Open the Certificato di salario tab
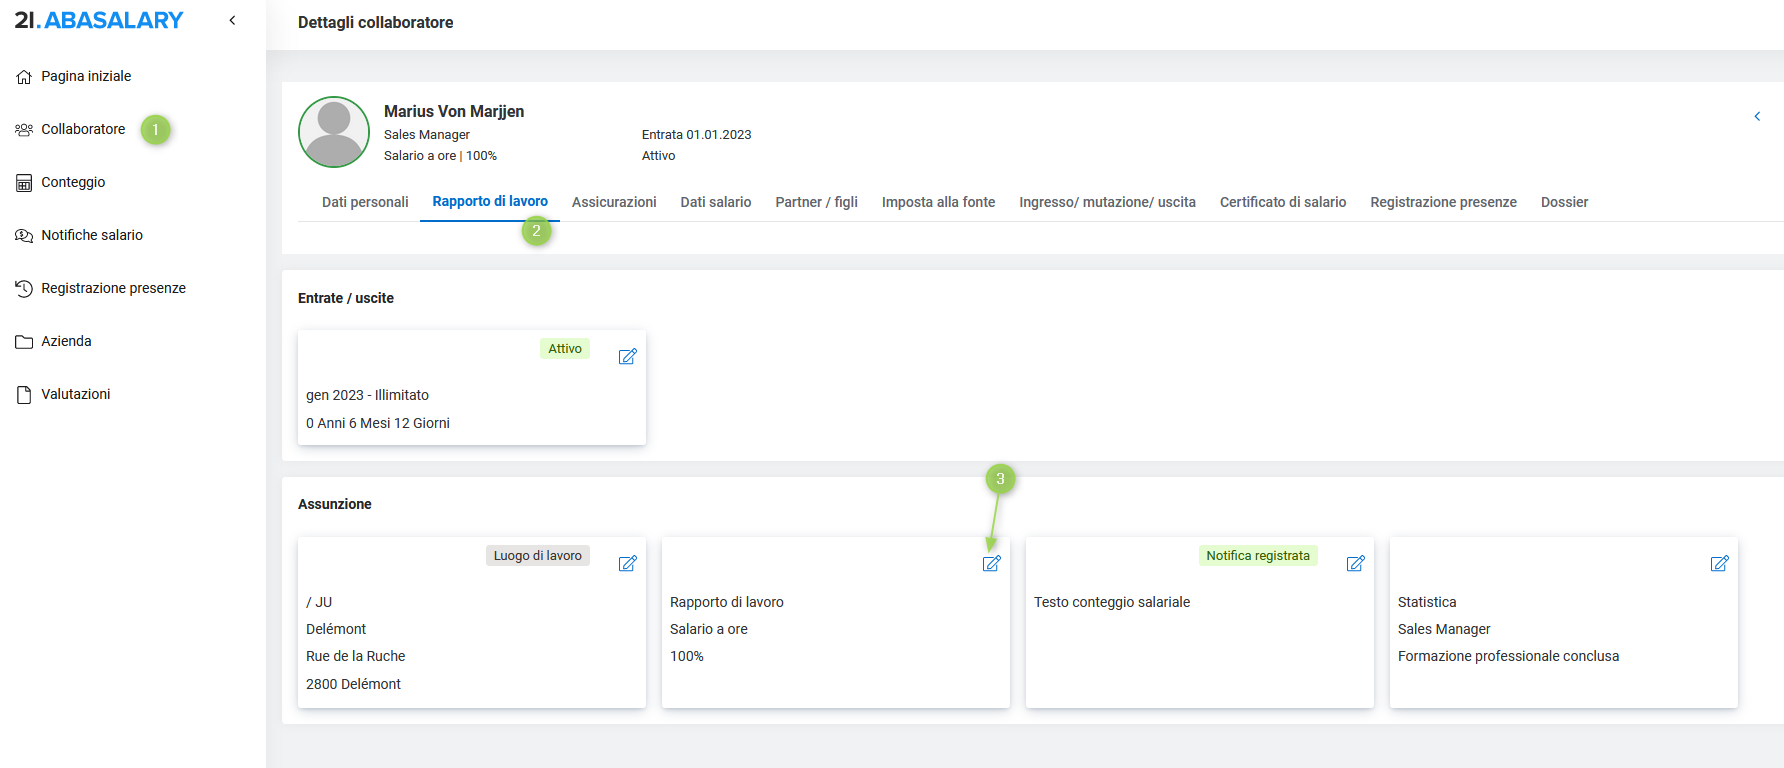 (1282, 202)
